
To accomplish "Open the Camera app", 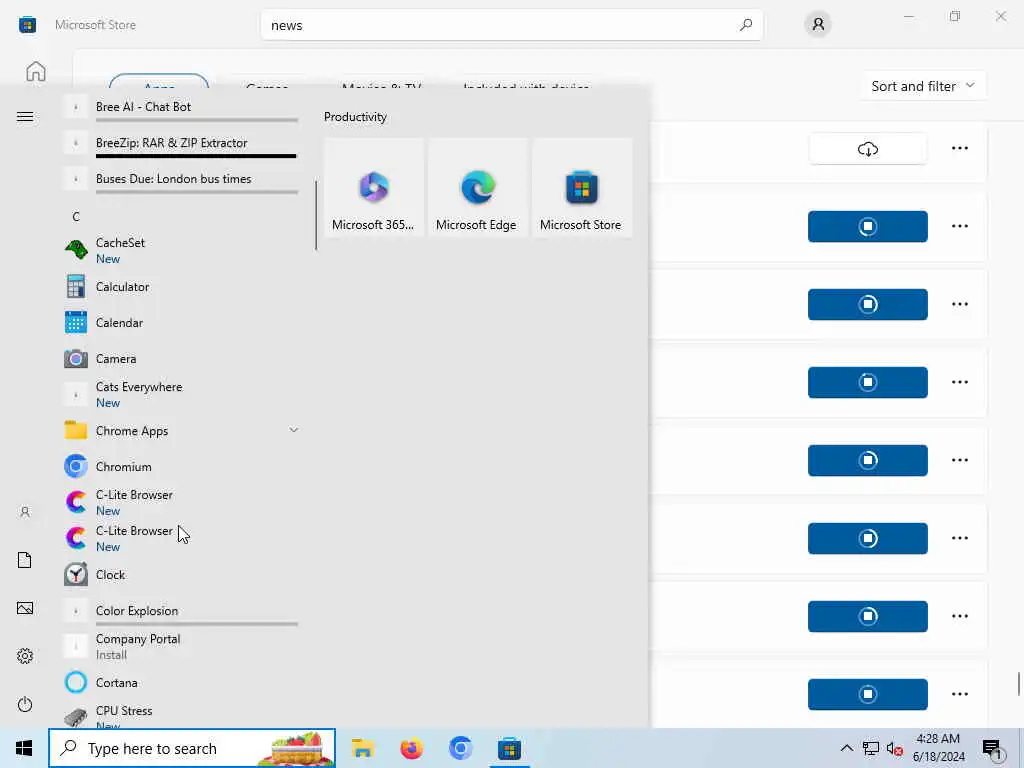I will click(x=180, y=359).
